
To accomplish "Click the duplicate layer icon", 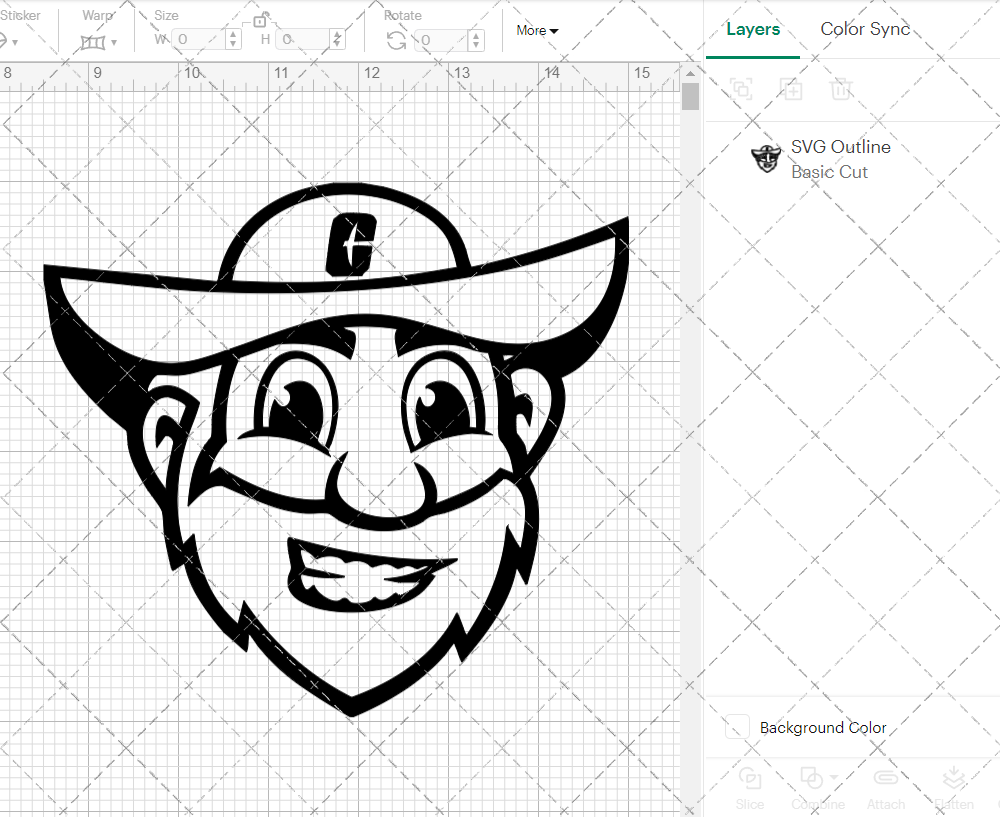I will [x=741, y=89].
